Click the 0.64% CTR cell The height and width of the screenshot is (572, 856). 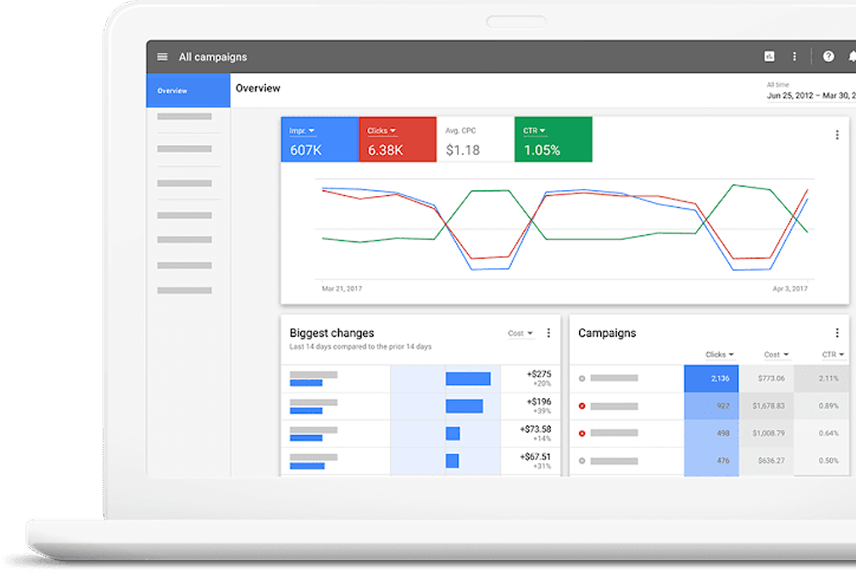(x=822, y=433)
